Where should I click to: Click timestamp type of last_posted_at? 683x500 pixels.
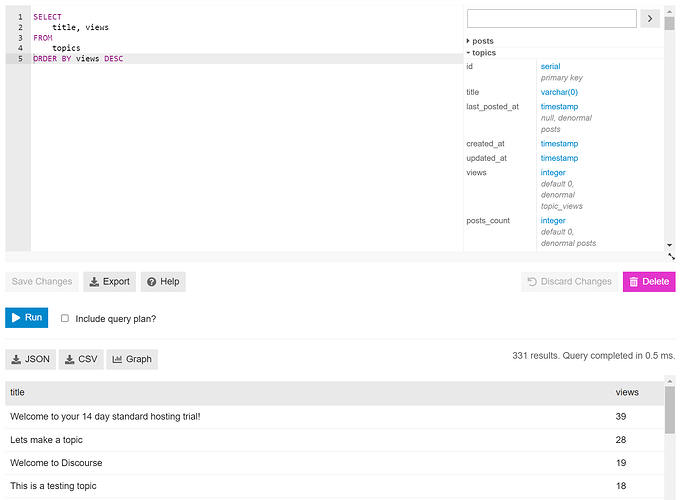[x=559, y=107]
